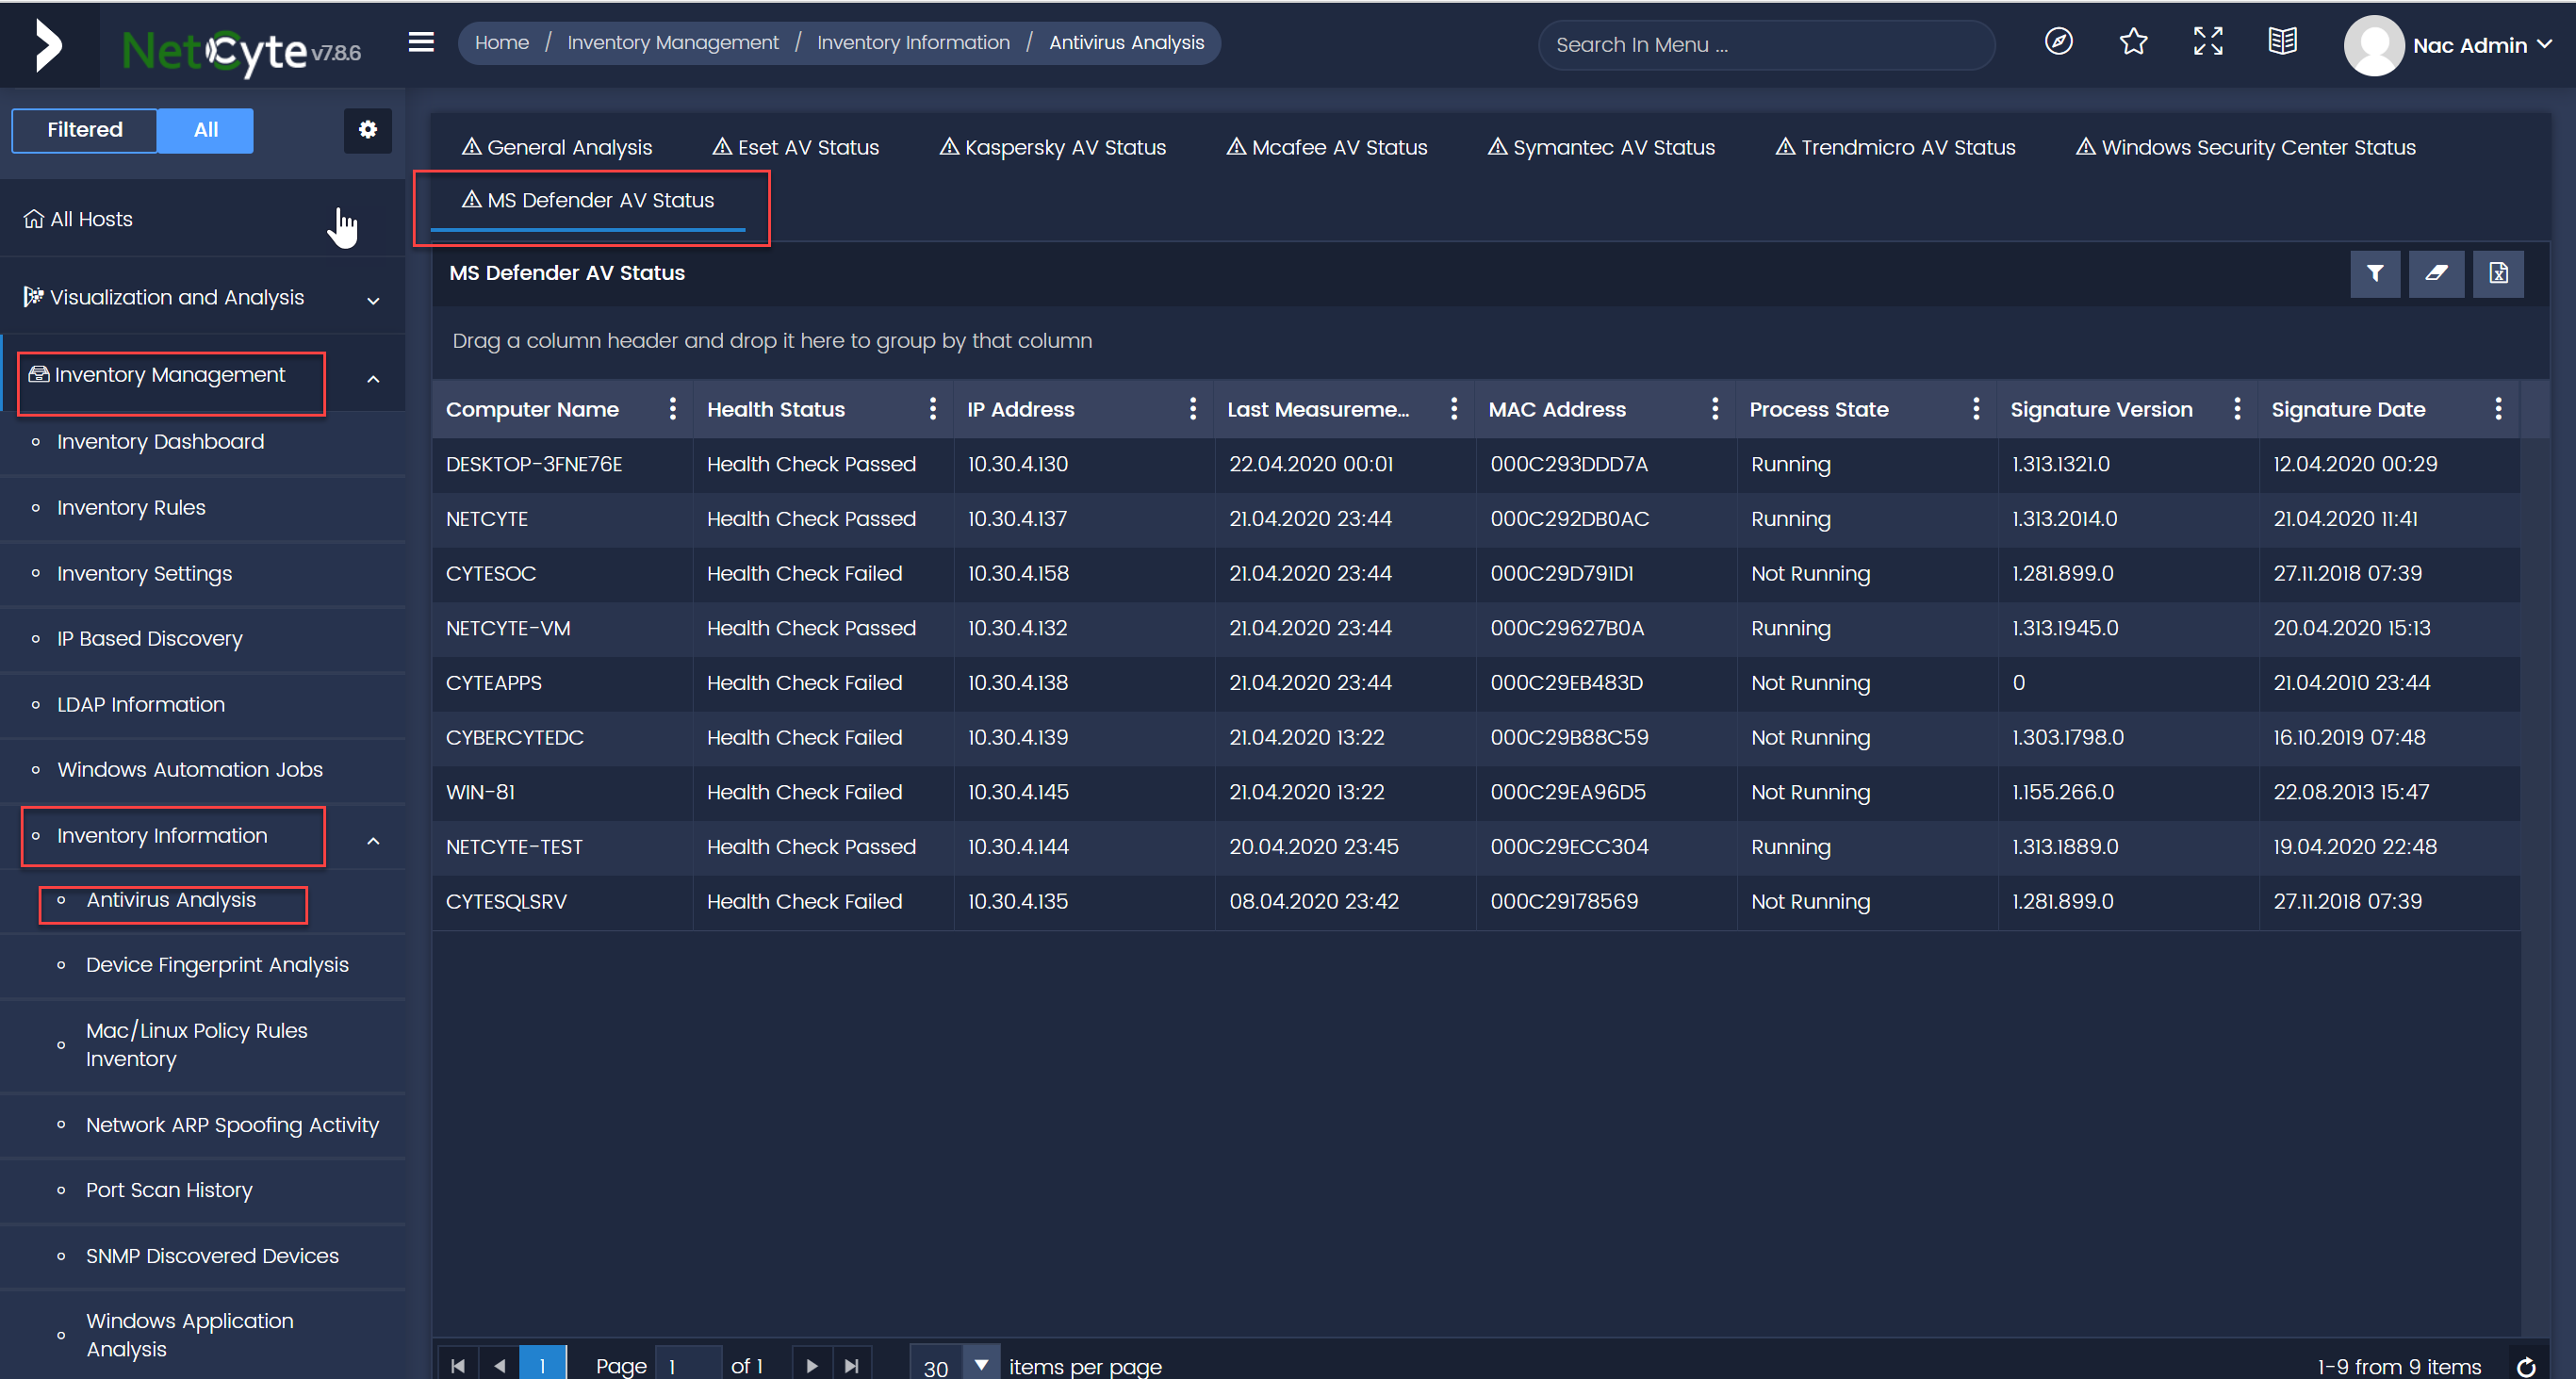Open the Eset AV Status tab
This screenshot has width=2576, height=1379.
pos(796,147)
